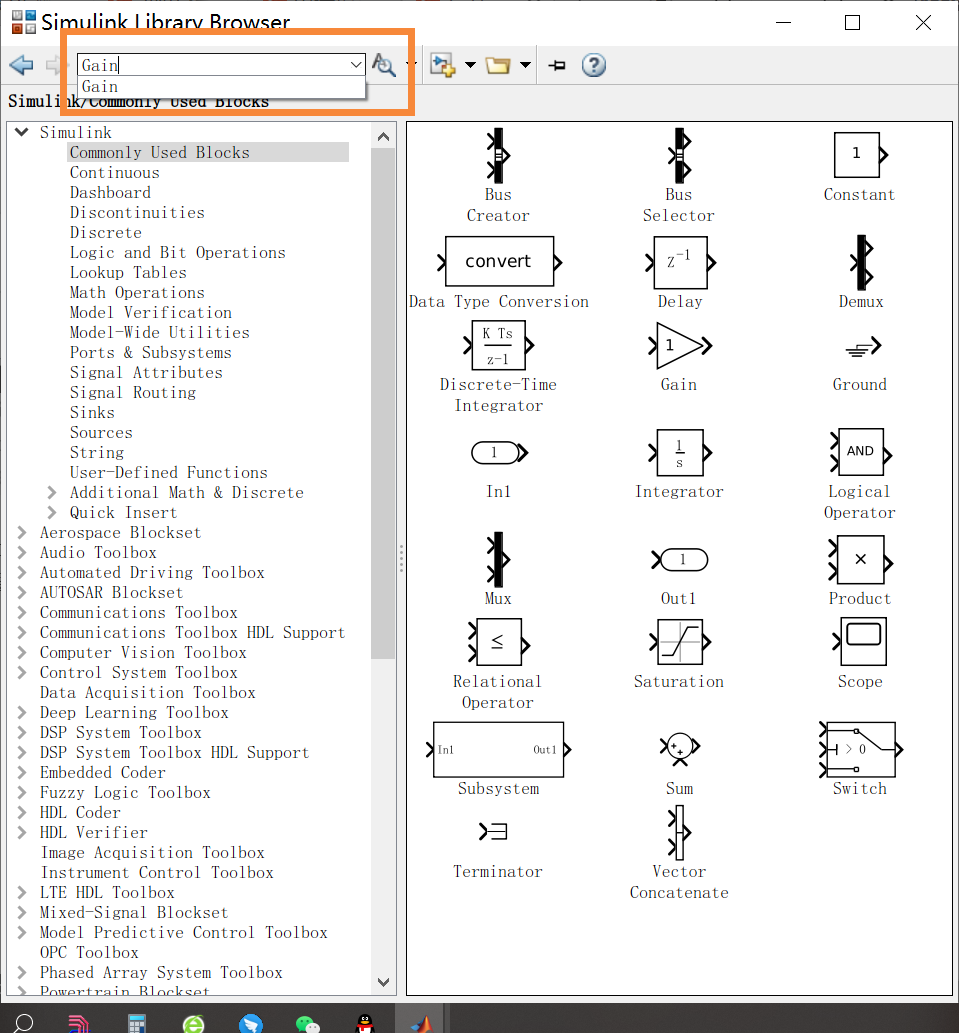
Task: Open User-Defined Functions library
Action: (169, 472)
